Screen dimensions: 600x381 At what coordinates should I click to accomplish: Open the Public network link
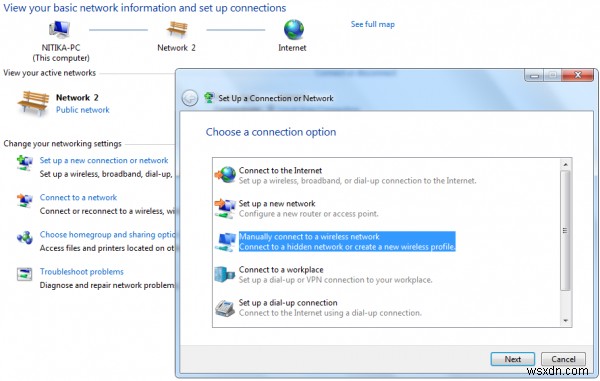point(83,110)
